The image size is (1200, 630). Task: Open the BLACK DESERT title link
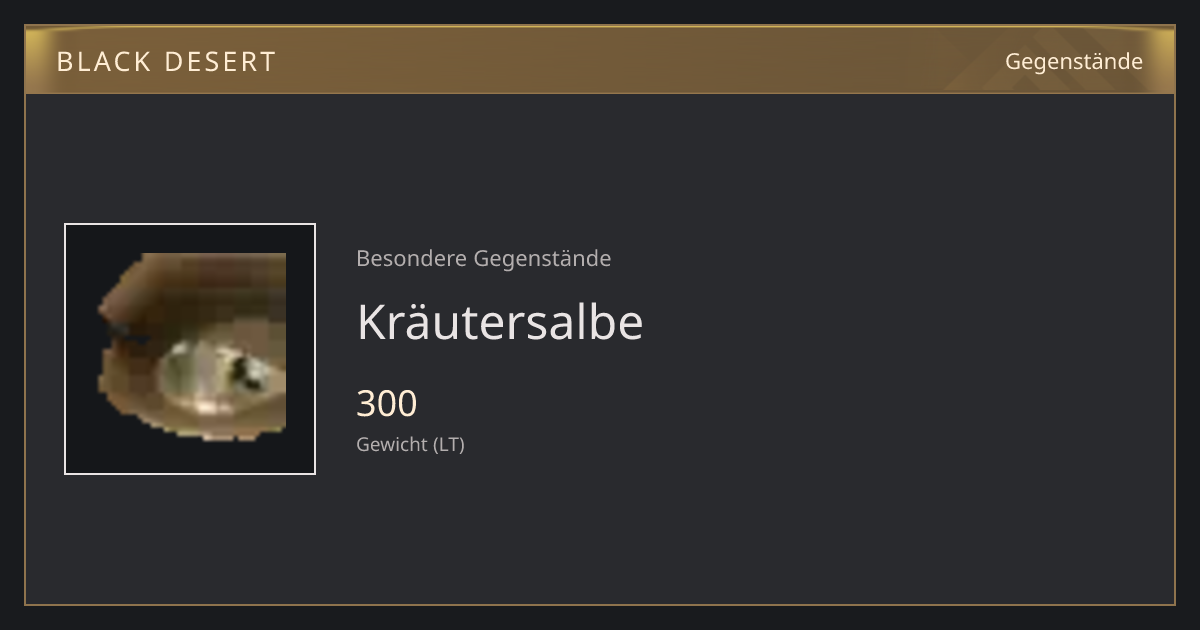tap(166, 62)
